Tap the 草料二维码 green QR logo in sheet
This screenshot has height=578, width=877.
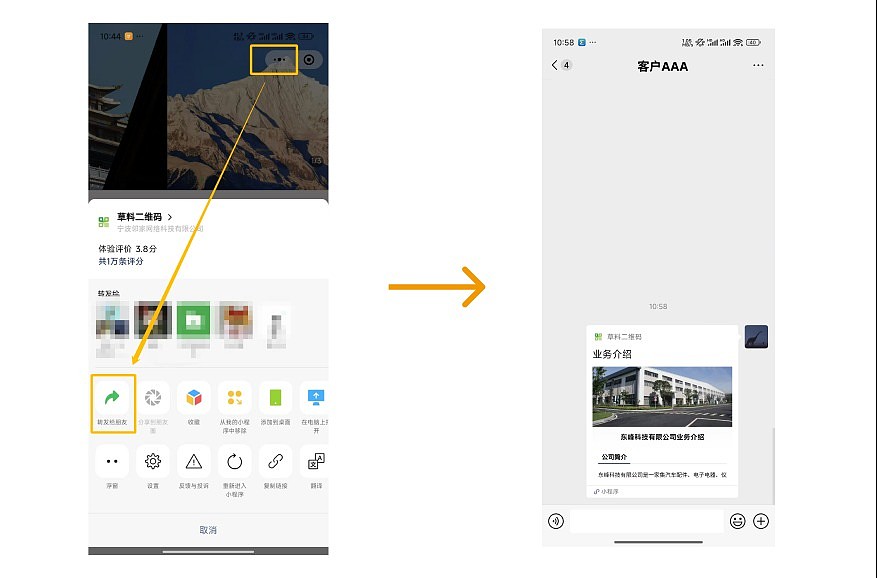click(103, 222)
